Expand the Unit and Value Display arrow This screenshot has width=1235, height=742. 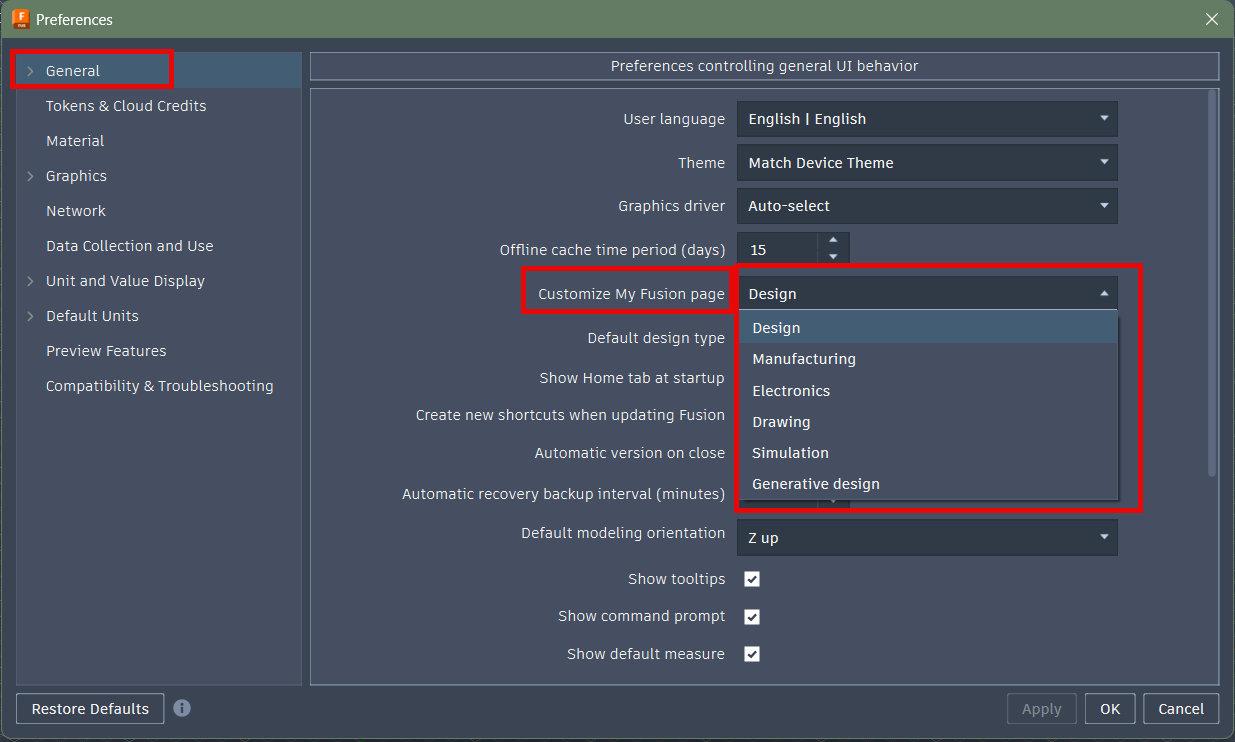click(30, 281)
